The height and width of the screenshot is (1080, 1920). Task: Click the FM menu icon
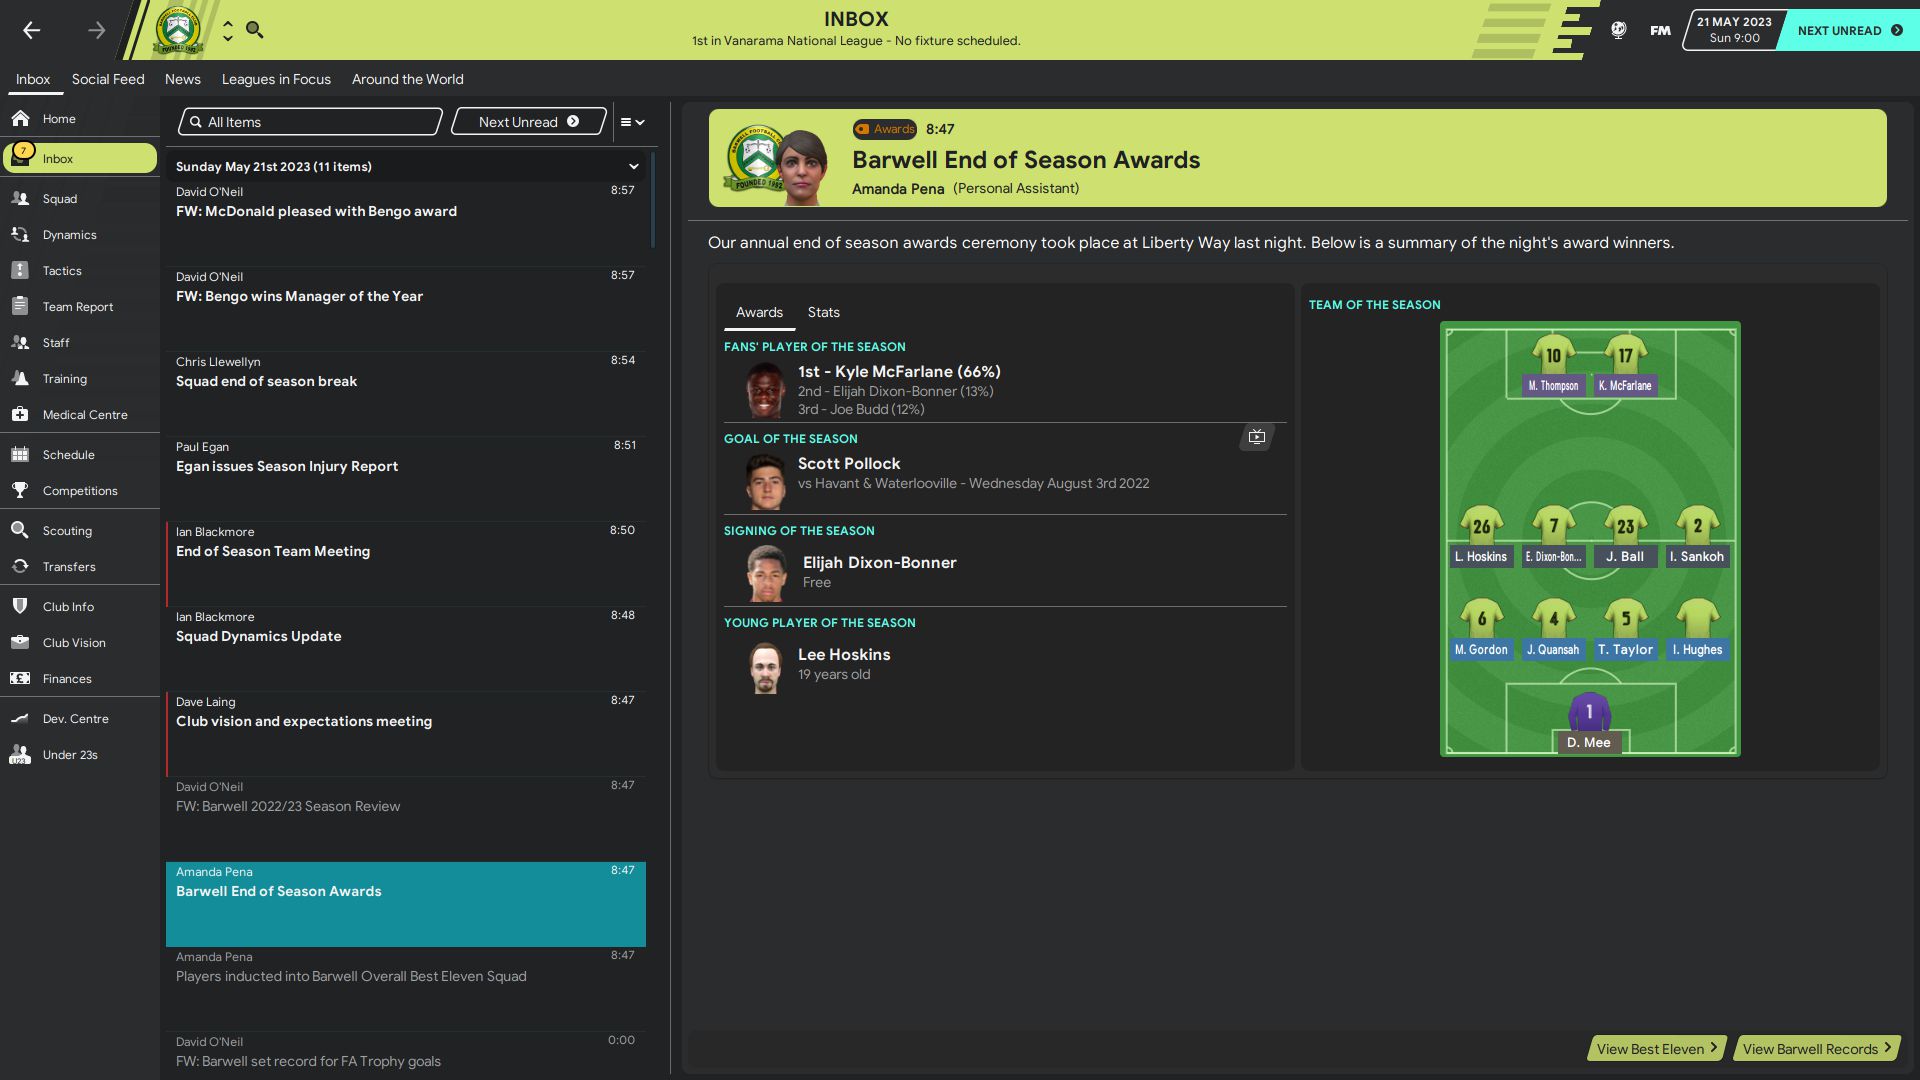1660,30
